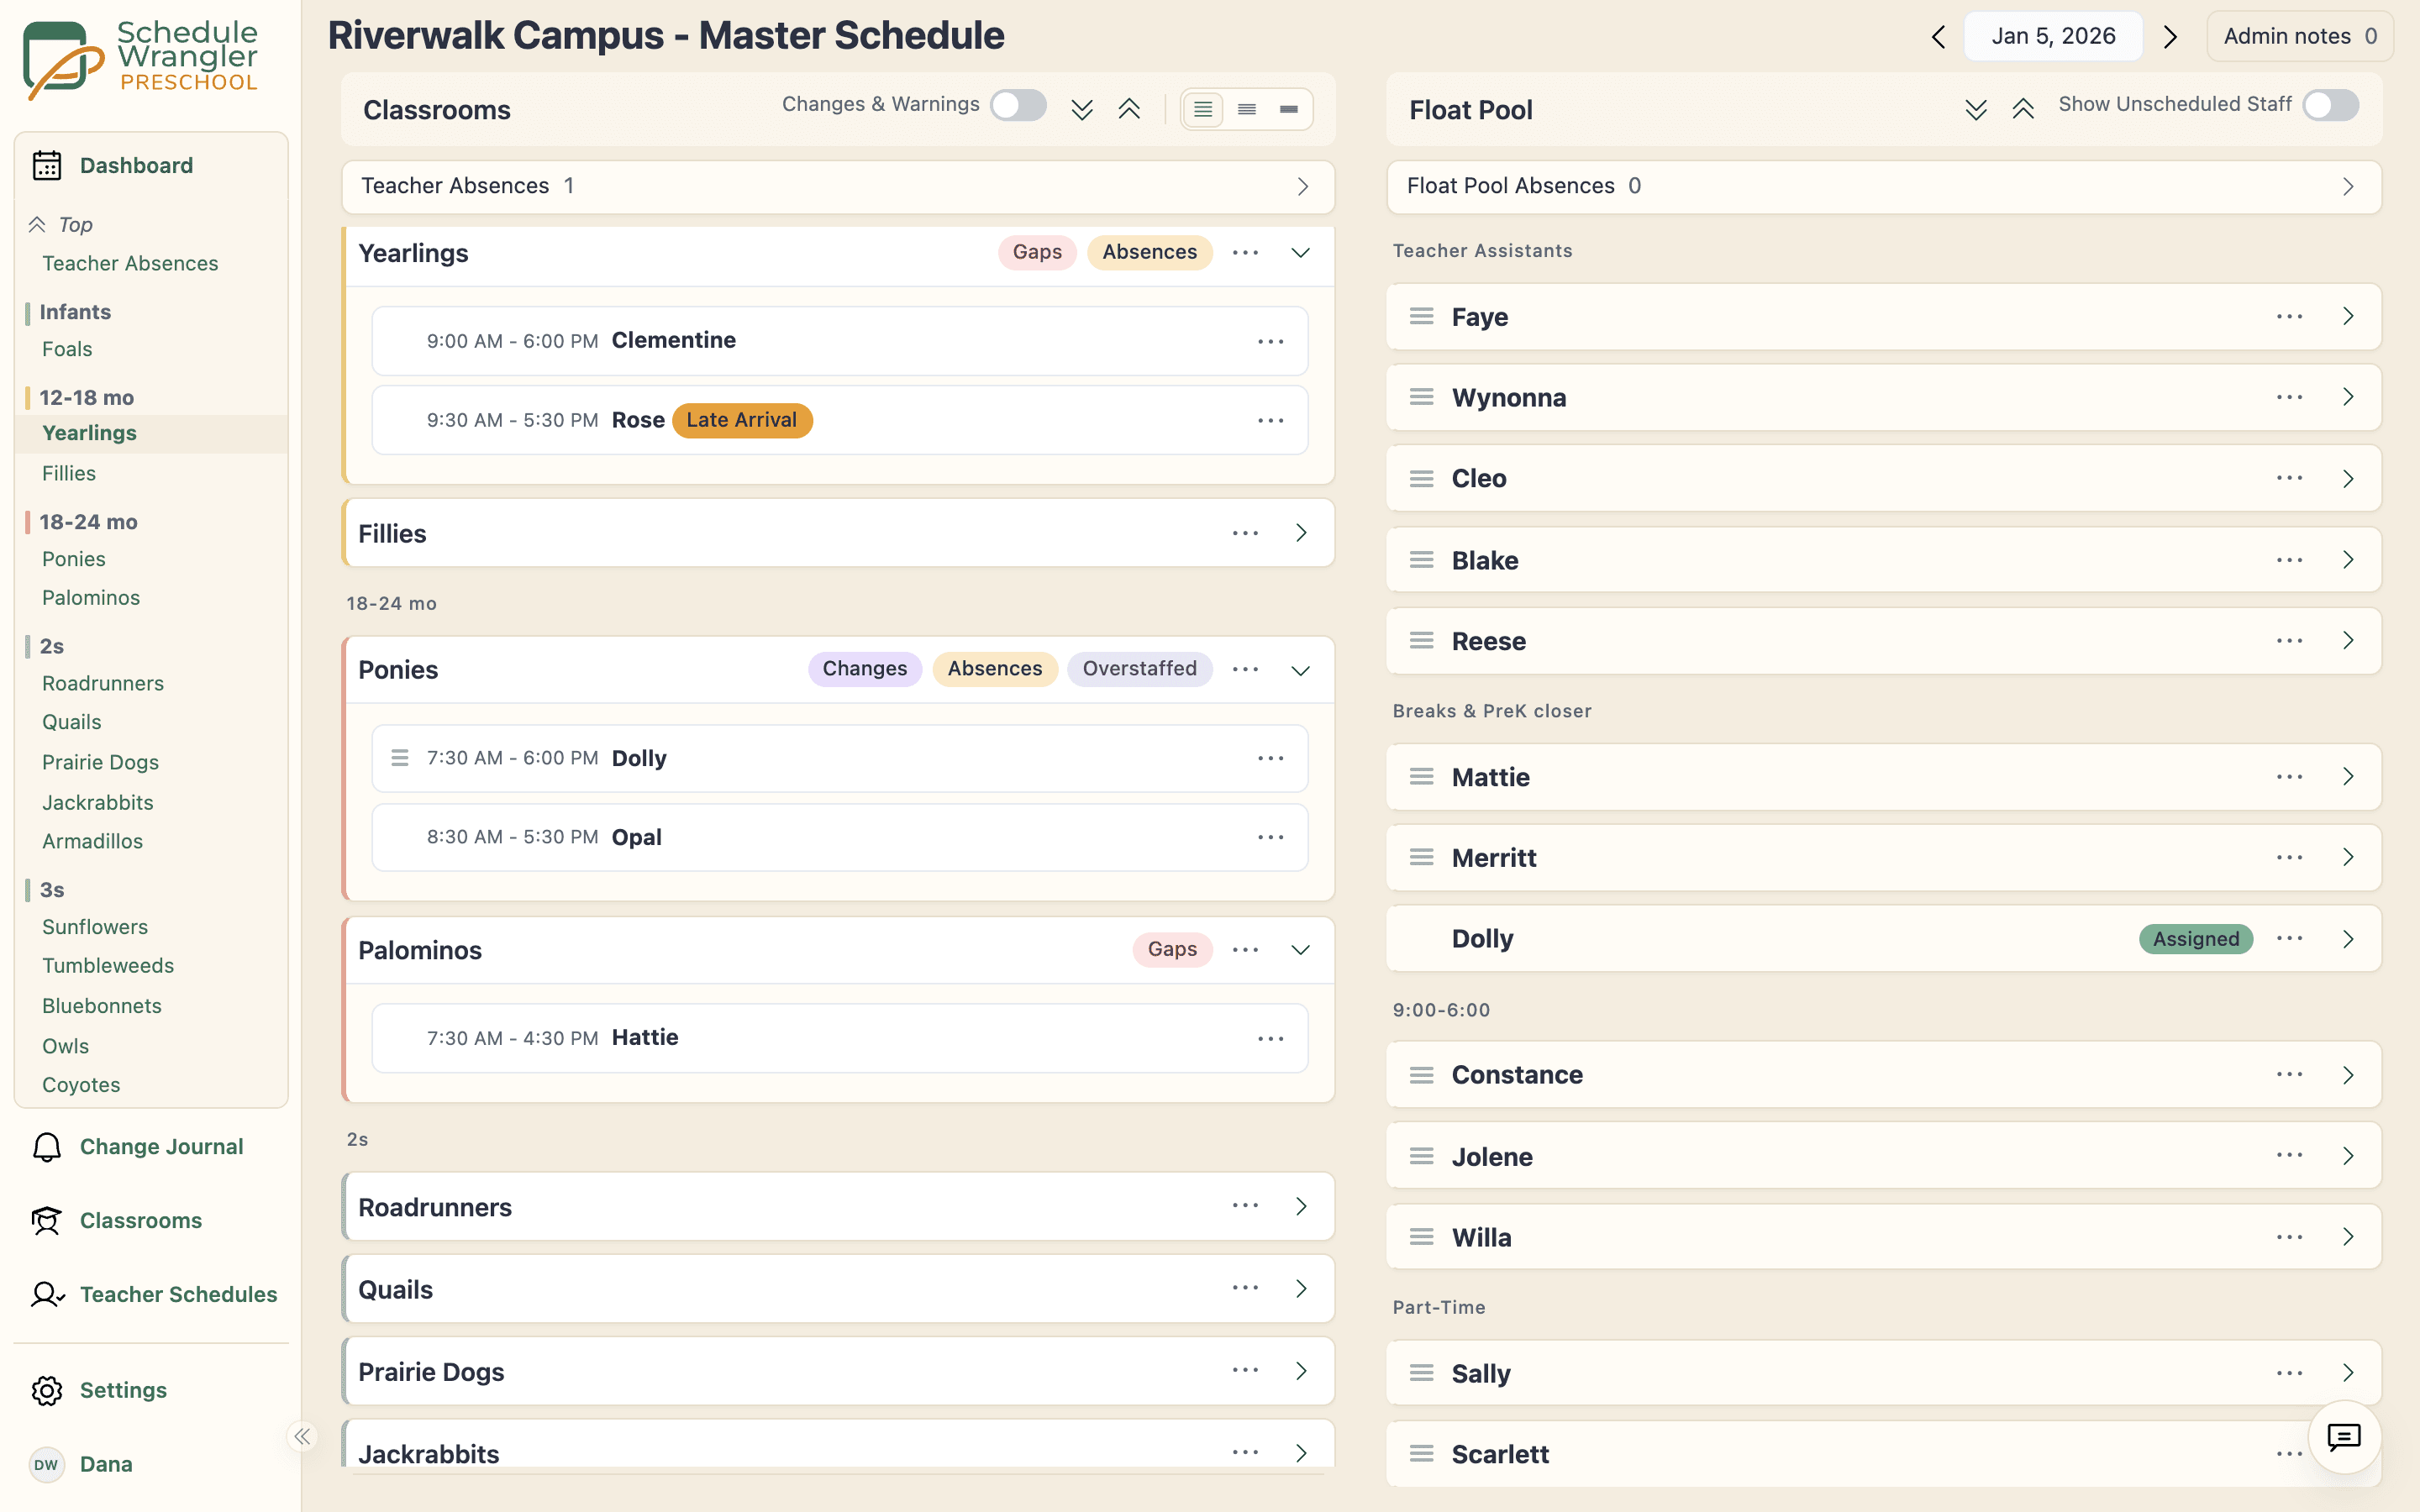Jump to Top in sidebar
This screenshot has width=2420, height=1512.
[x=61, y=224]
